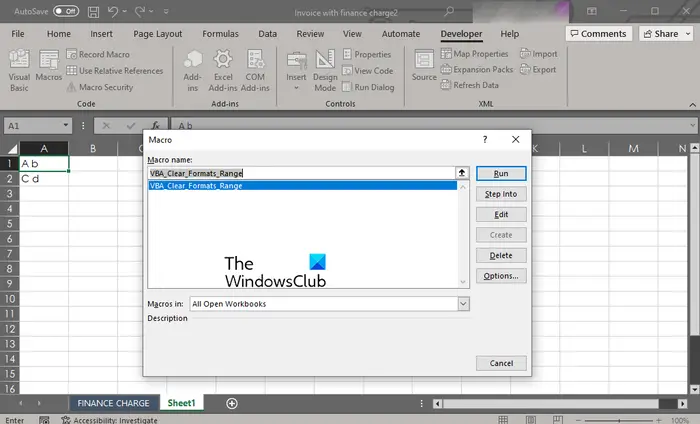Open the XML Source pane
This screenshot has width=700, height=424.
point(424,66)
